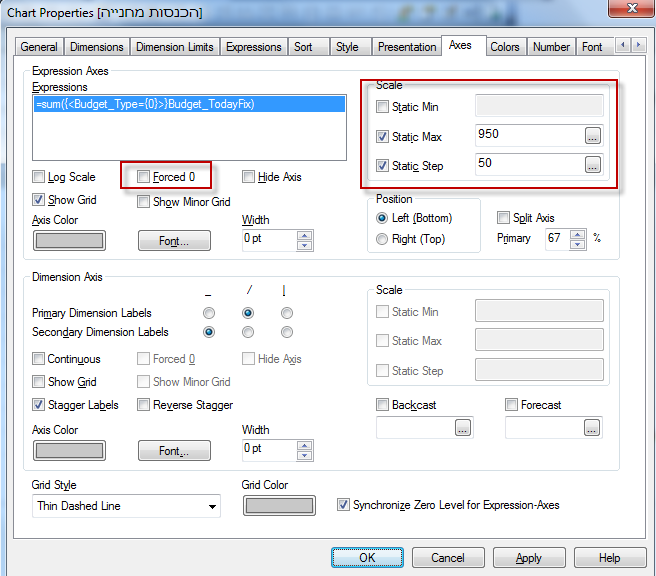Uncheck Static Max checkbox
The height and width of the screenshot is (576, 656).
(382, 137)
